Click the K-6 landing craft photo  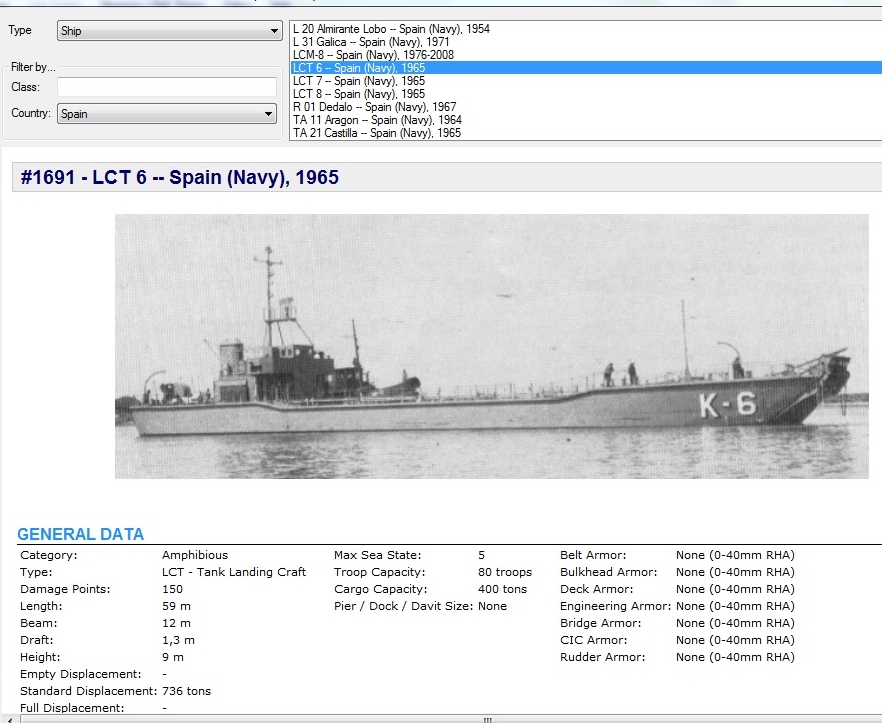pyautogui.click(x=491, y=346)
